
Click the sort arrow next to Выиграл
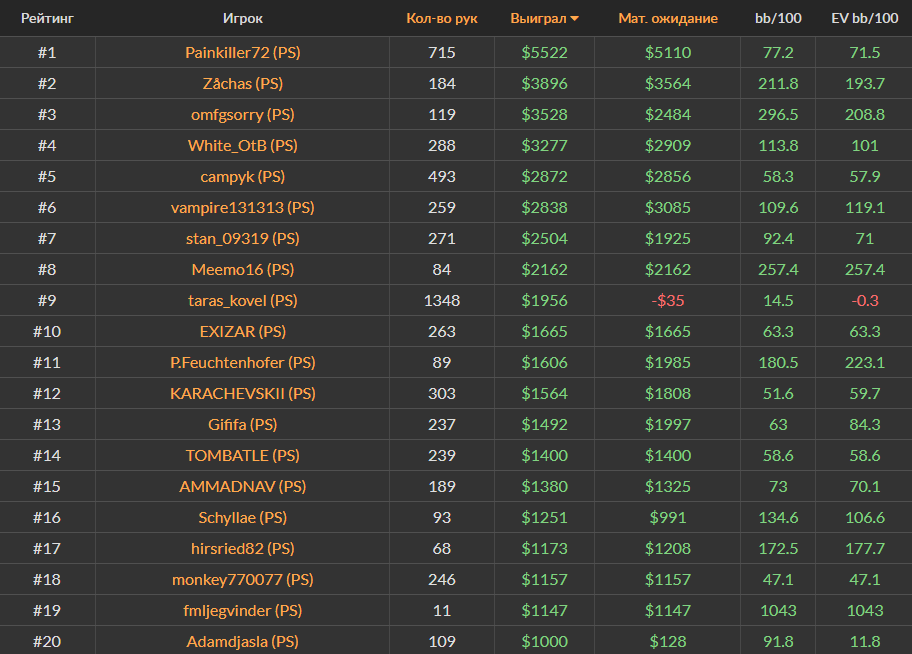[574, 19]
